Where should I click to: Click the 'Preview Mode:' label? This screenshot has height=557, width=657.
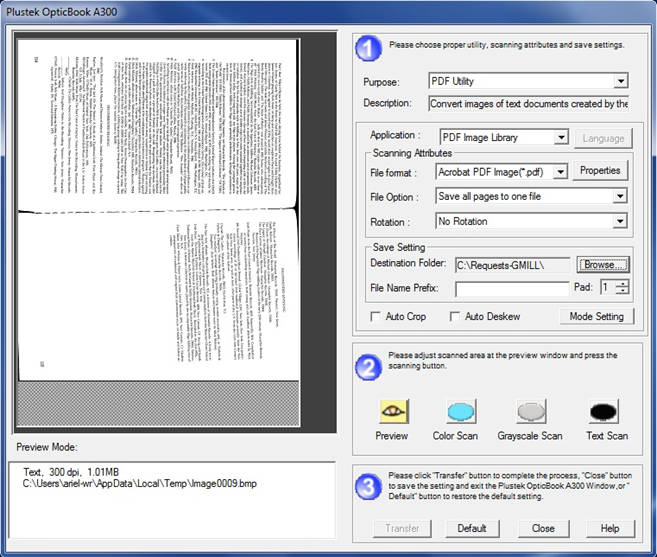tap(47, 447)
